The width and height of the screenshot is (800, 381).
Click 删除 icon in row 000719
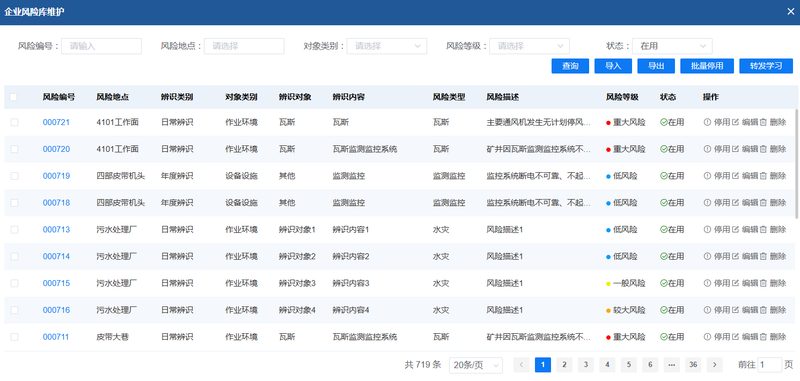[763, 176]
